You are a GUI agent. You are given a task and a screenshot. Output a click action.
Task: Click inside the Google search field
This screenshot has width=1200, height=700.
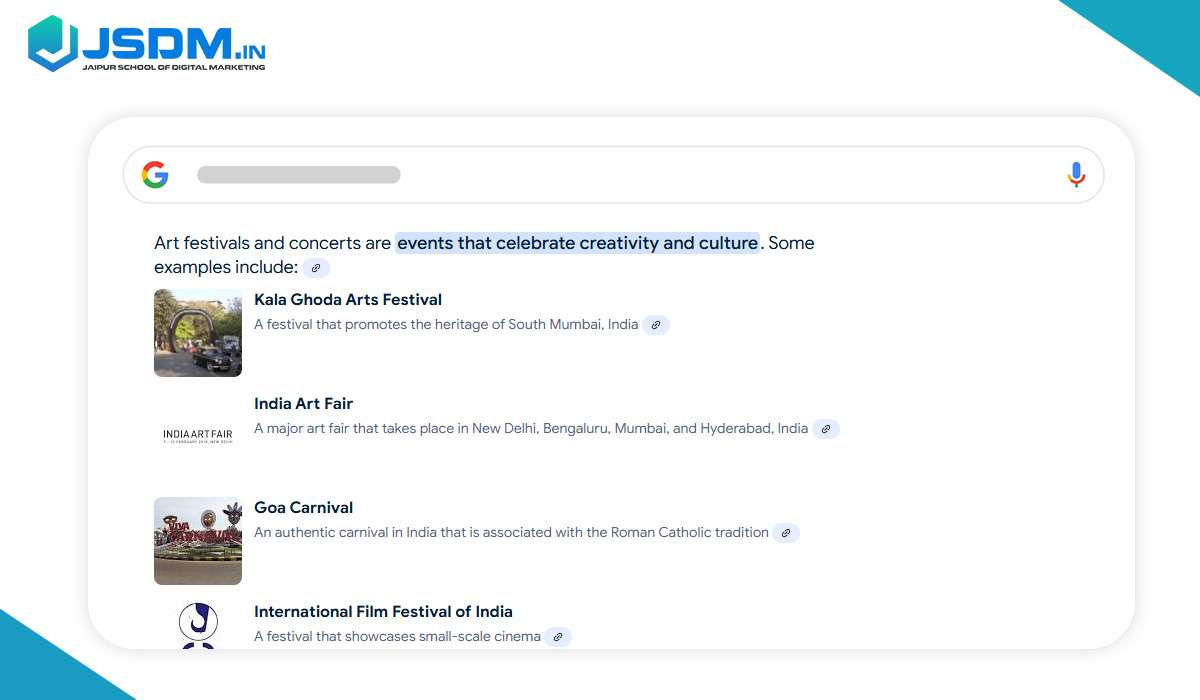[600, 175]
